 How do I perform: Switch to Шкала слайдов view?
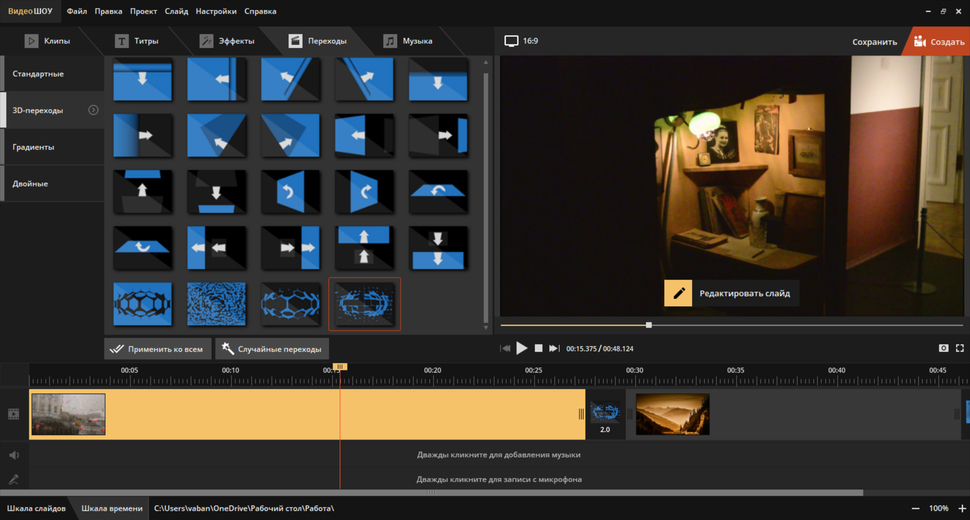click(x=36, y=508)
